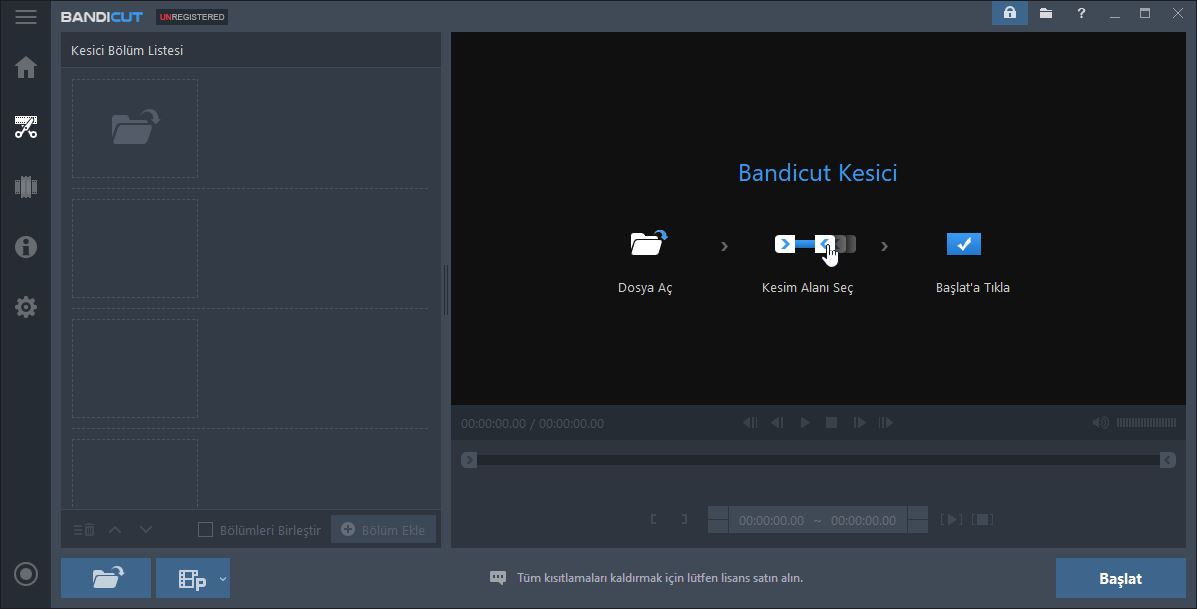Open the output folder icon in title bar

click(1045, 13)
